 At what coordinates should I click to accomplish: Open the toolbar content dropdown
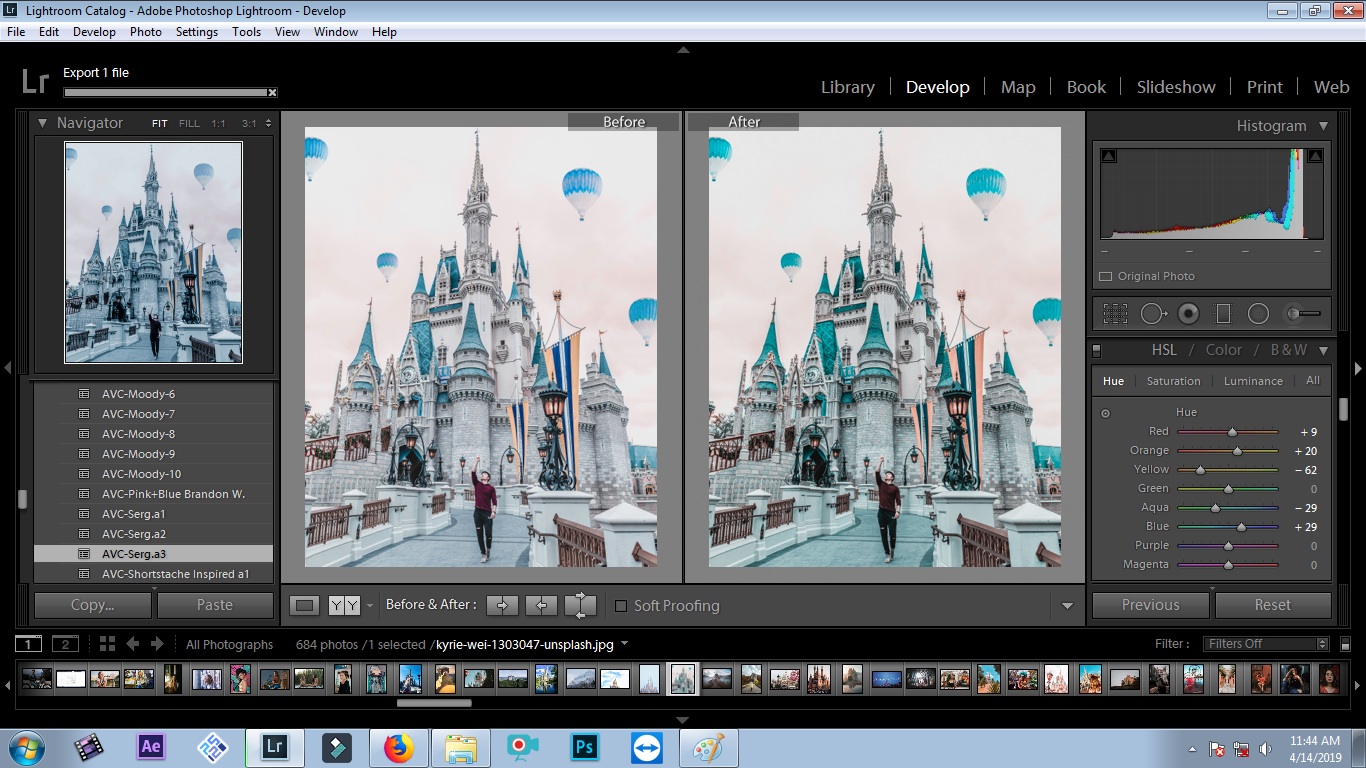click(1067, 606)
